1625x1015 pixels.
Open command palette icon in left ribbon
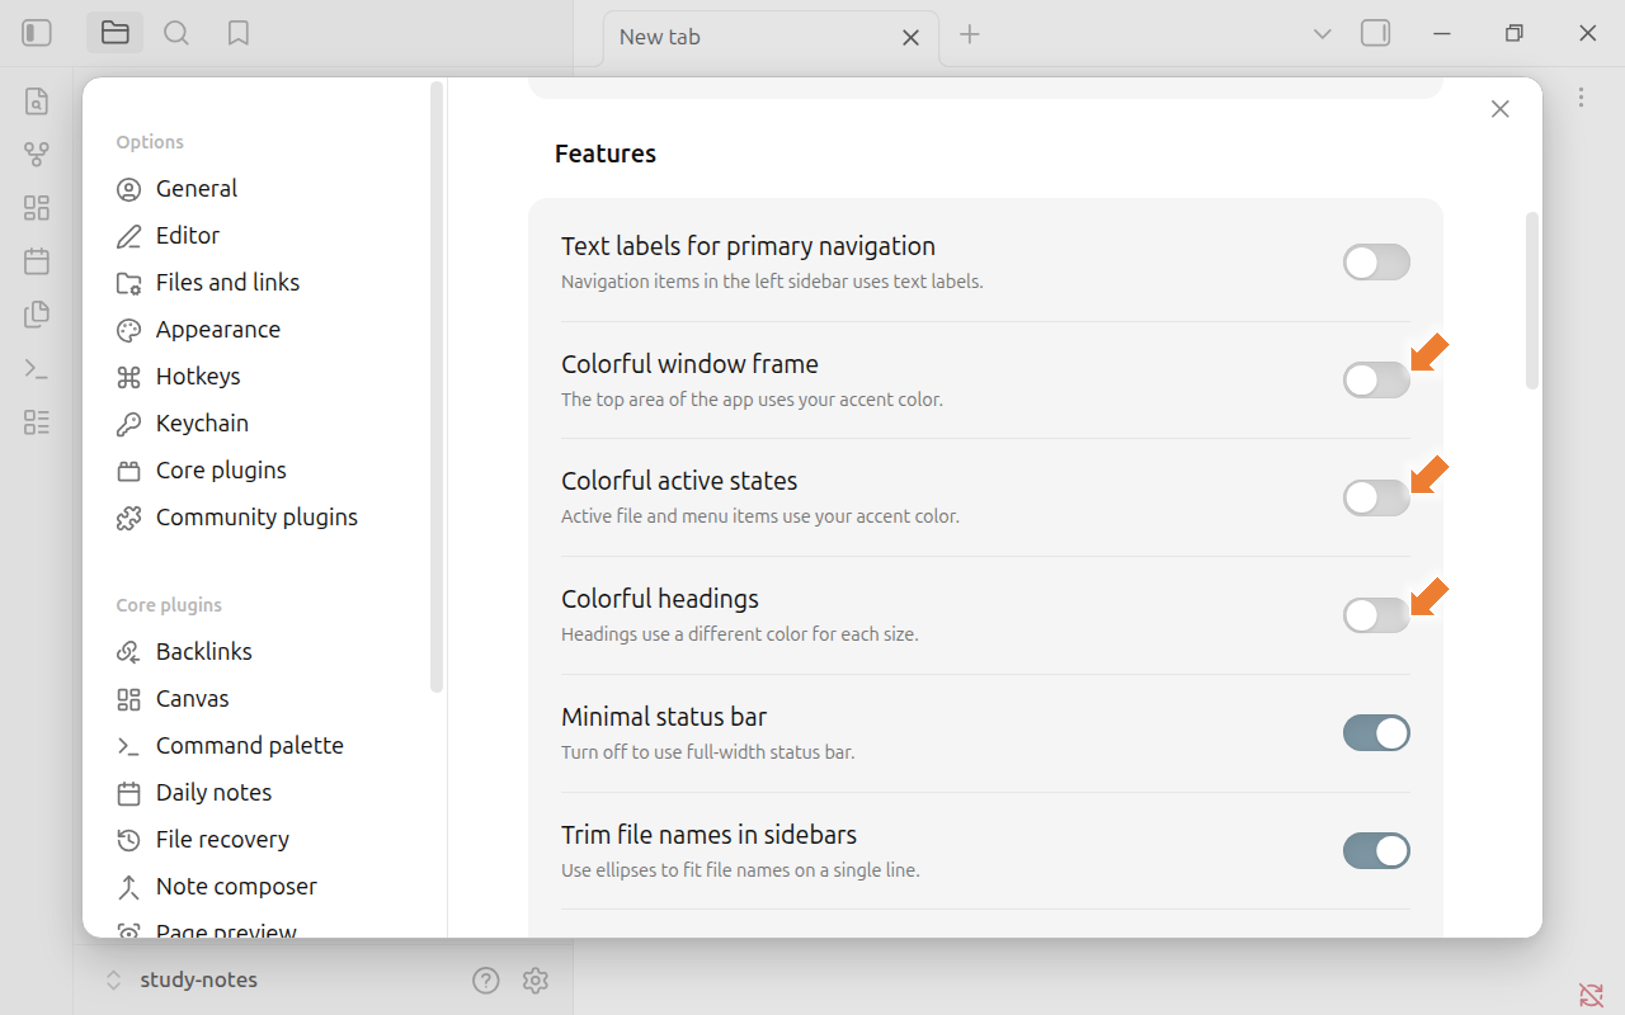37,369
